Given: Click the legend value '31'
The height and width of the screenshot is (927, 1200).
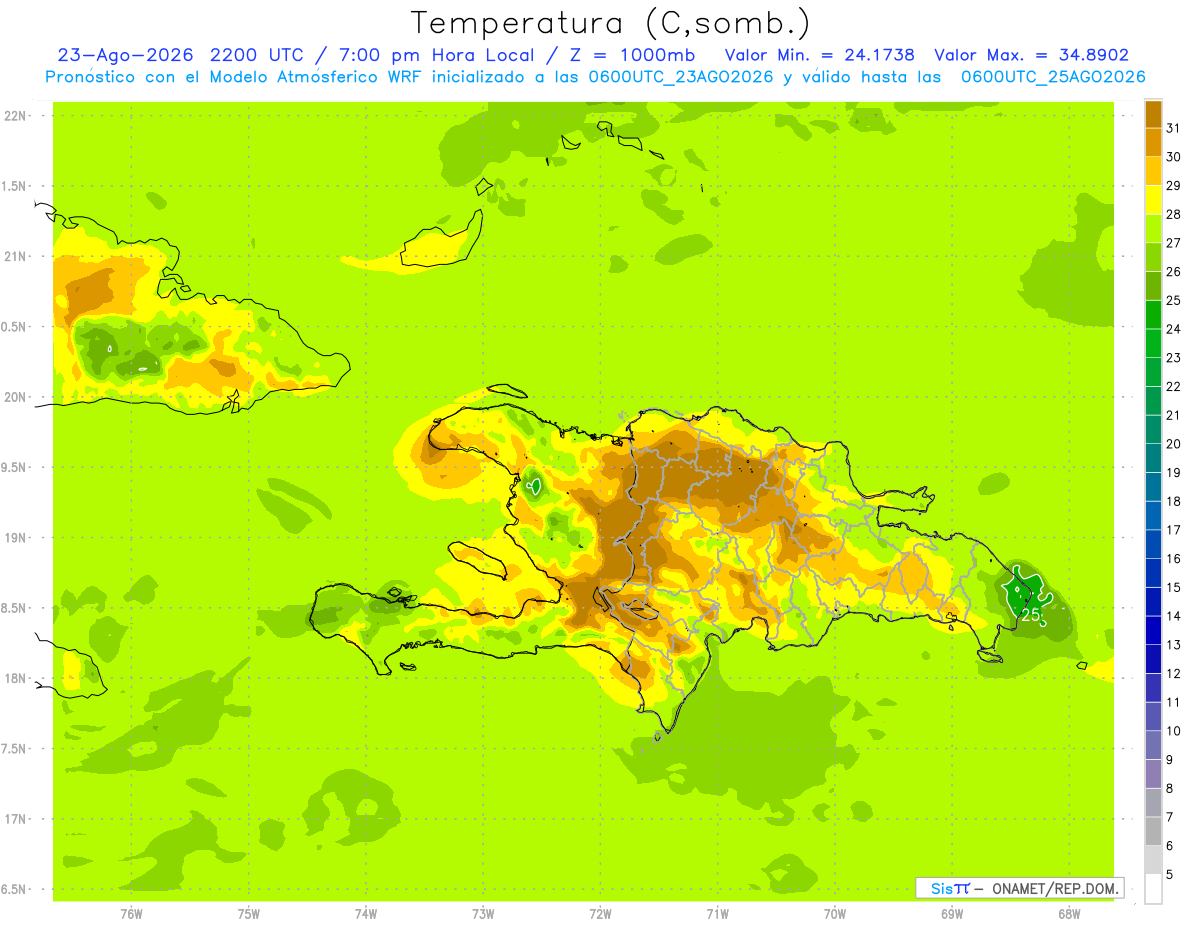Looking at the screenshot, I should pyautogui.click(x=1174, y=128).
